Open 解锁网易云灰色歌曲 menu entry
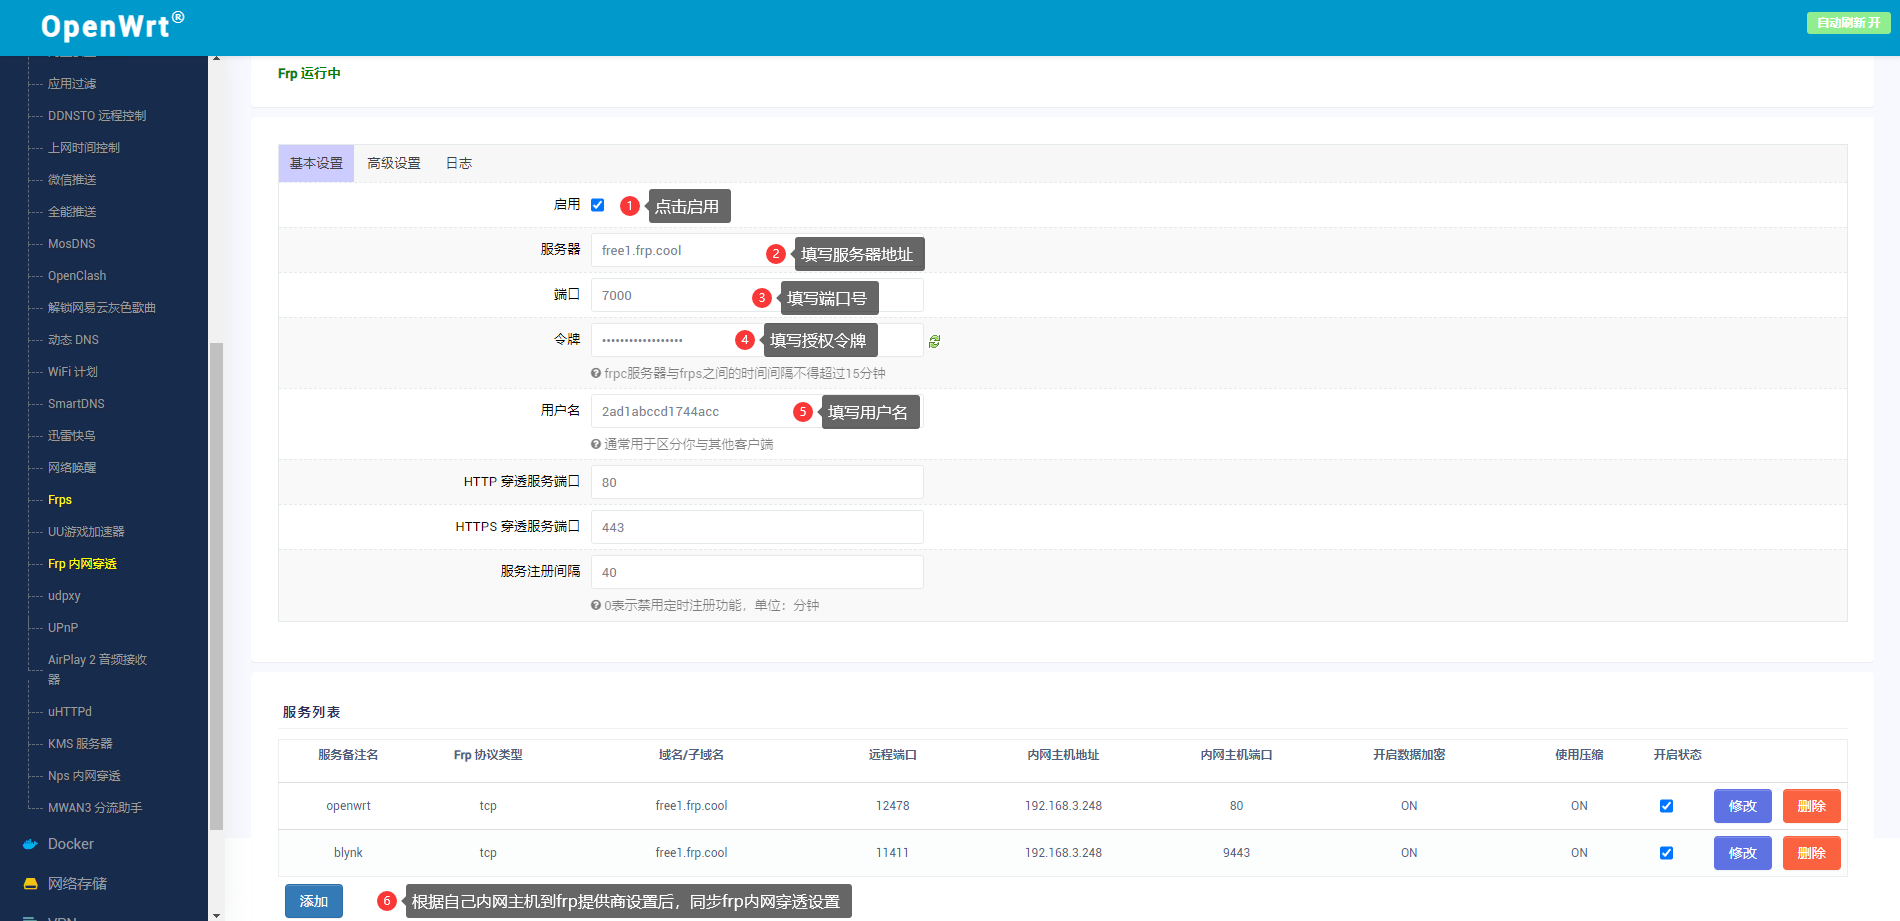The width and height of the screenshot is (1900, 921). (102, 308)
